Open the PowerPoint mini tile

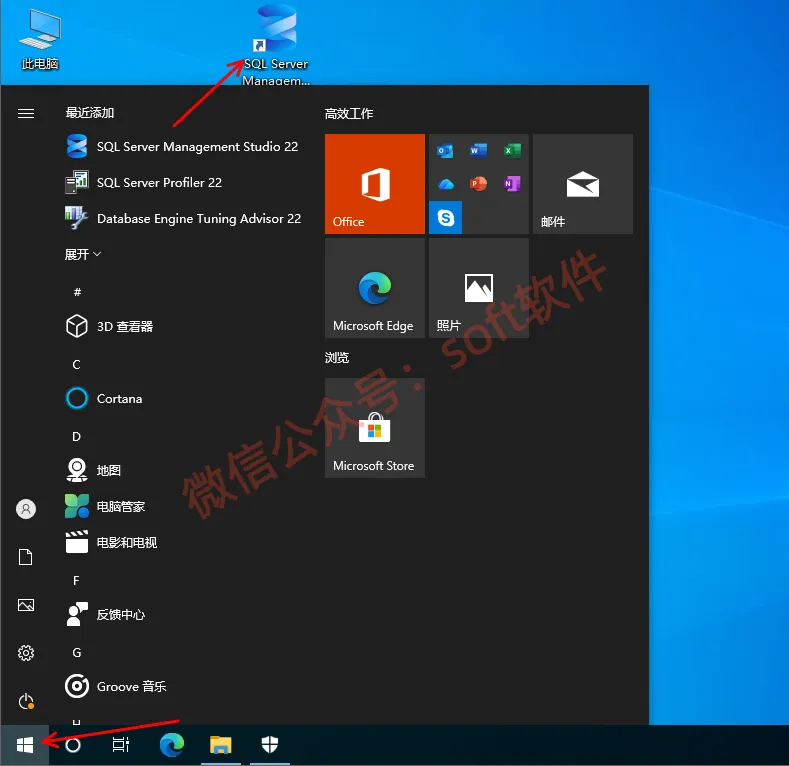pos(479,184)
